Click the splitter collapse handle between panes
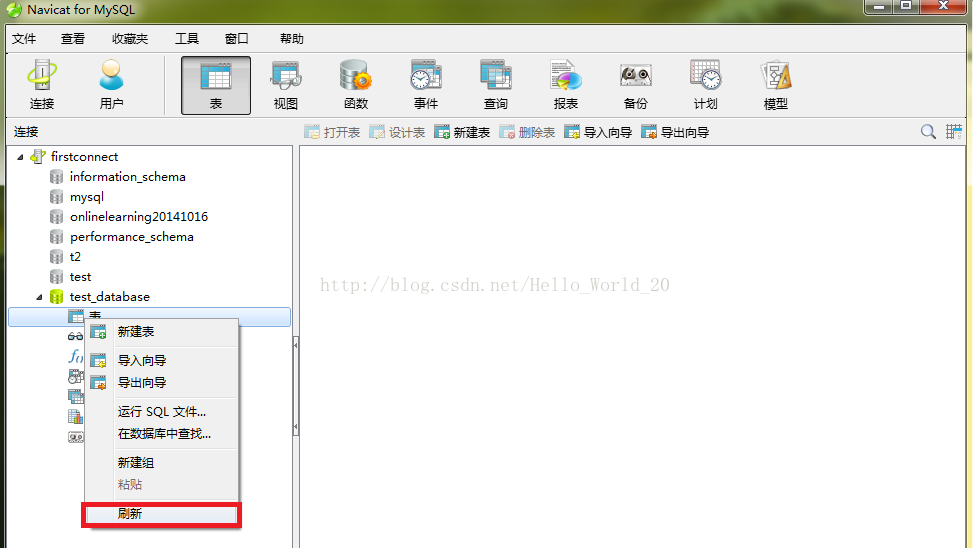 tap(296, 385)
